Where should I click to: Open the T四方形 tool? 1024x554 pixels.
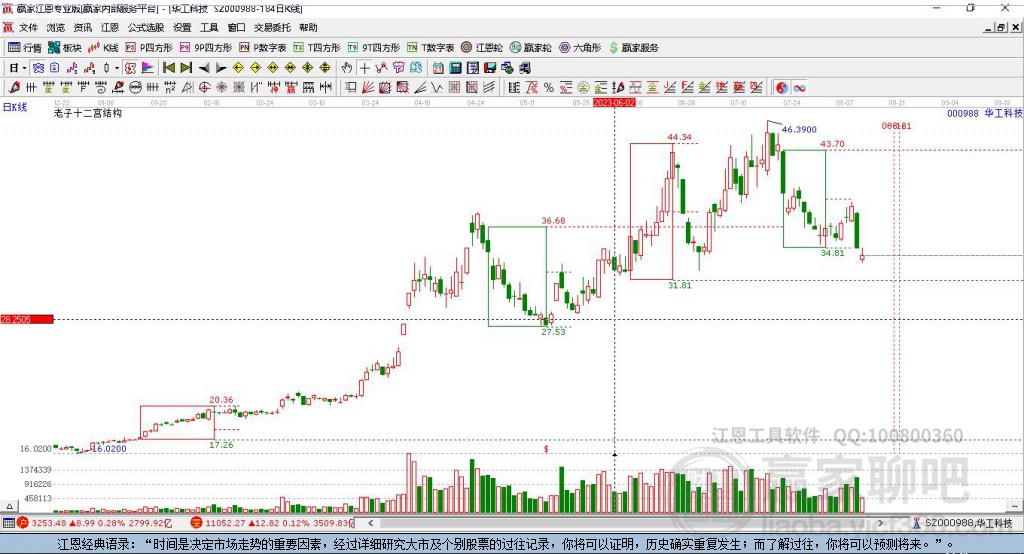[x=317, y=48]
